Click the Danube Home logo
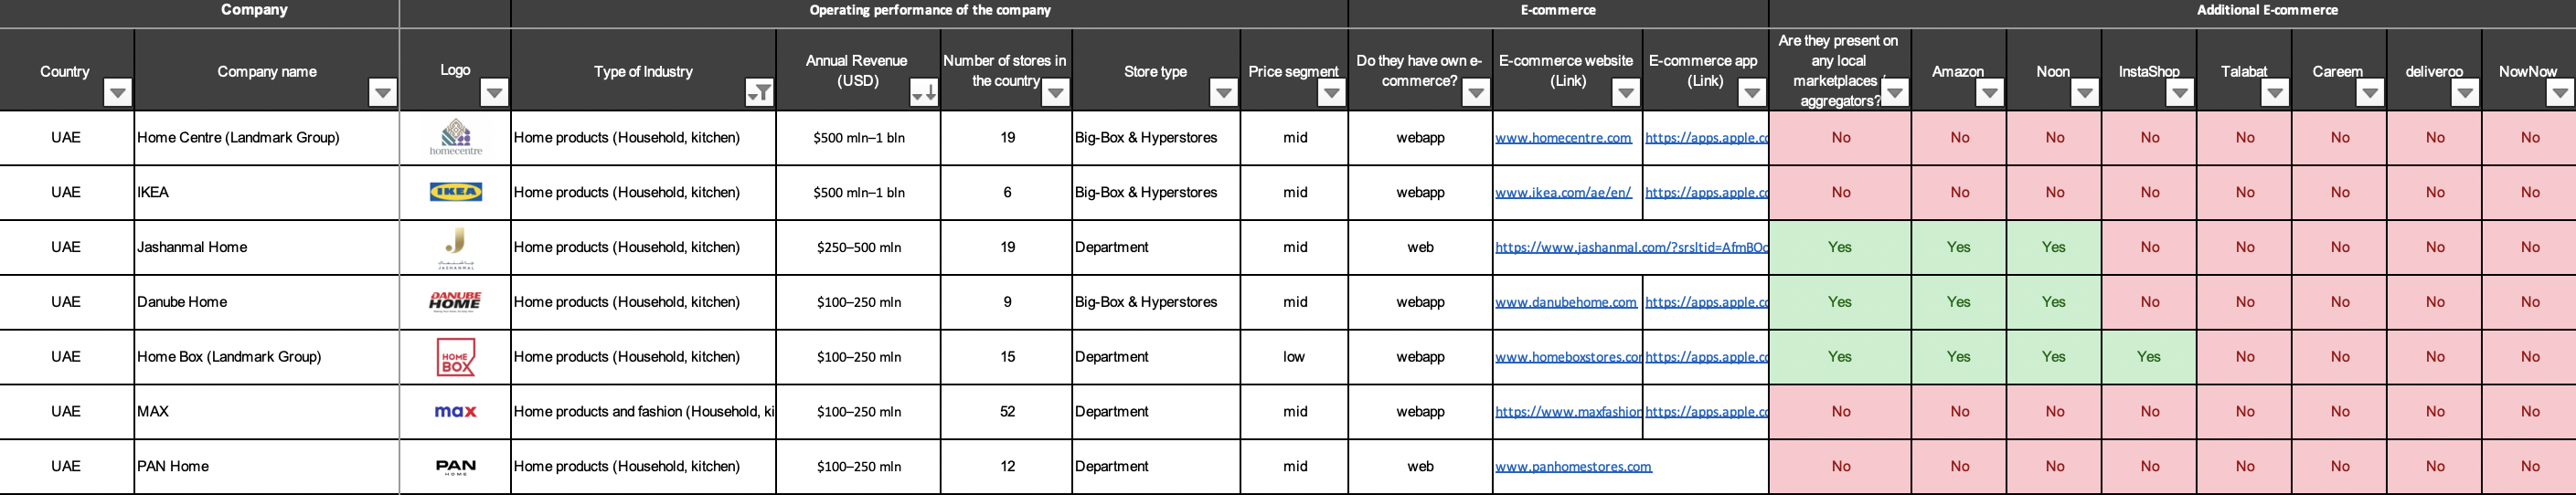The height and width of the screenshot is (495, 2576). (x=455, y=301)
